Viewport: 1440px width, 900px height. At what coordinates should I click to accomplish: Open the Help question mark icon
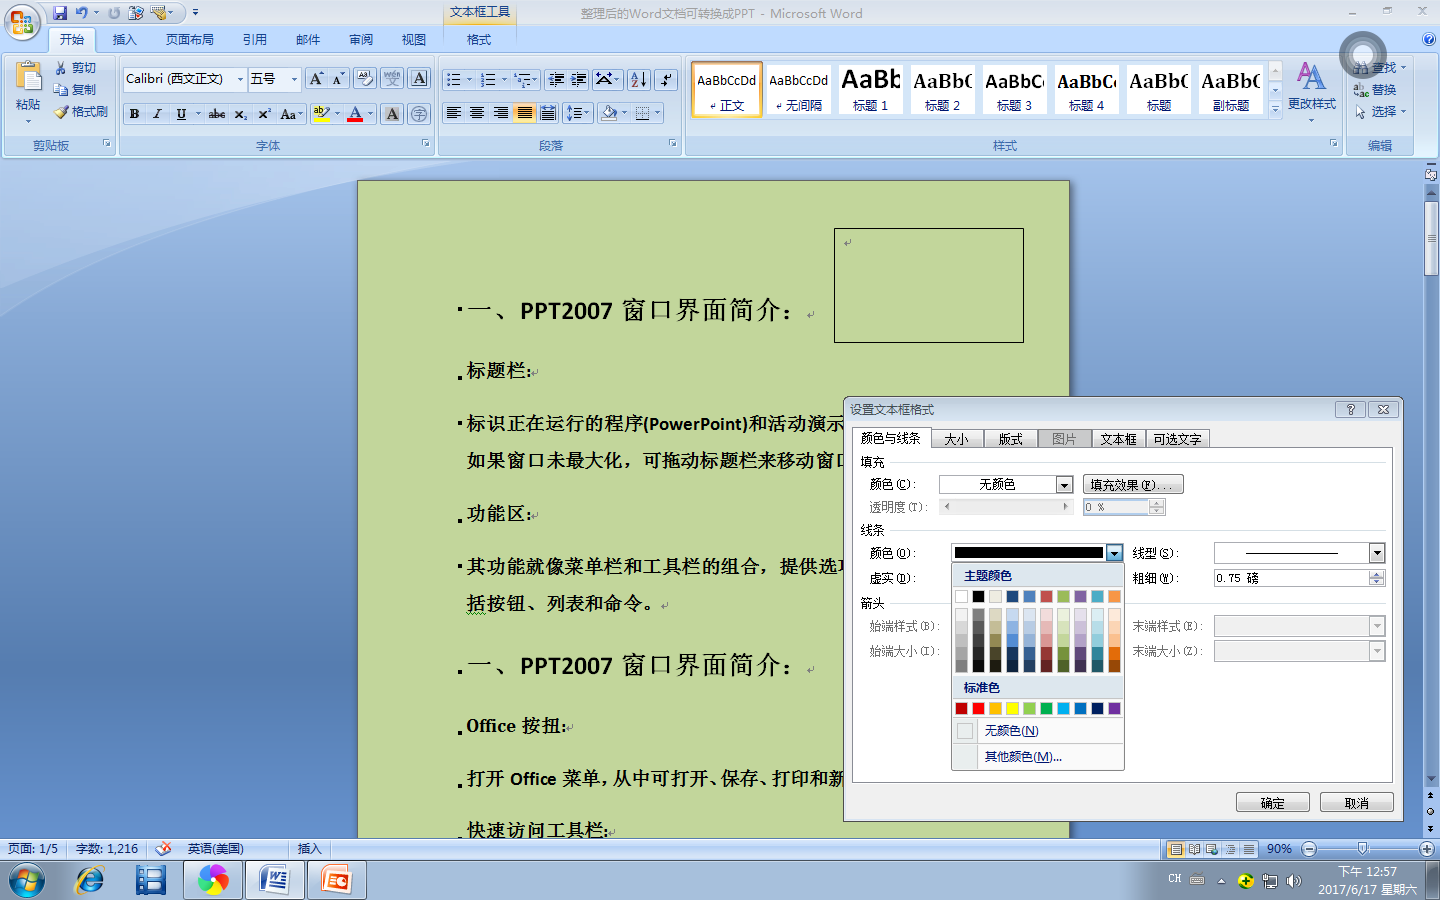coord(1428,40)
